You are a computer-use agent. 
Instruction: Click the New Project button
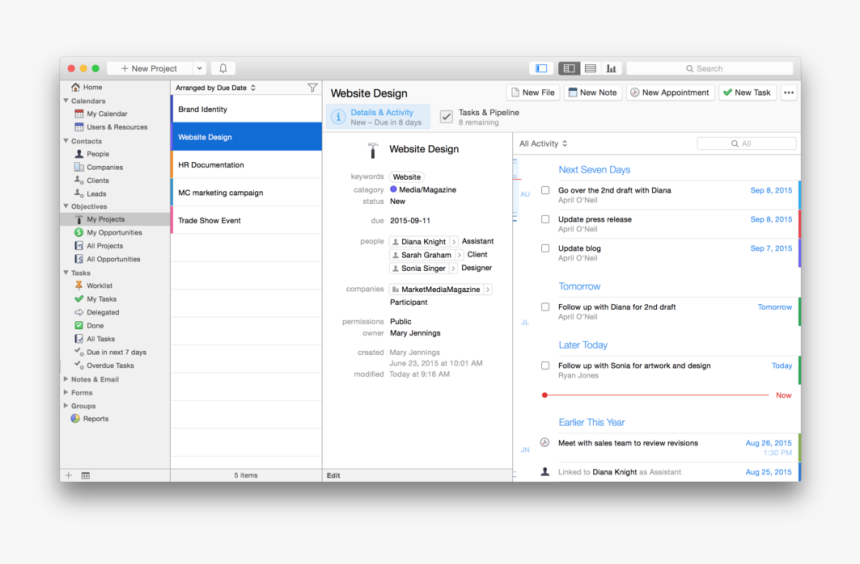click(x=150, y=69)
